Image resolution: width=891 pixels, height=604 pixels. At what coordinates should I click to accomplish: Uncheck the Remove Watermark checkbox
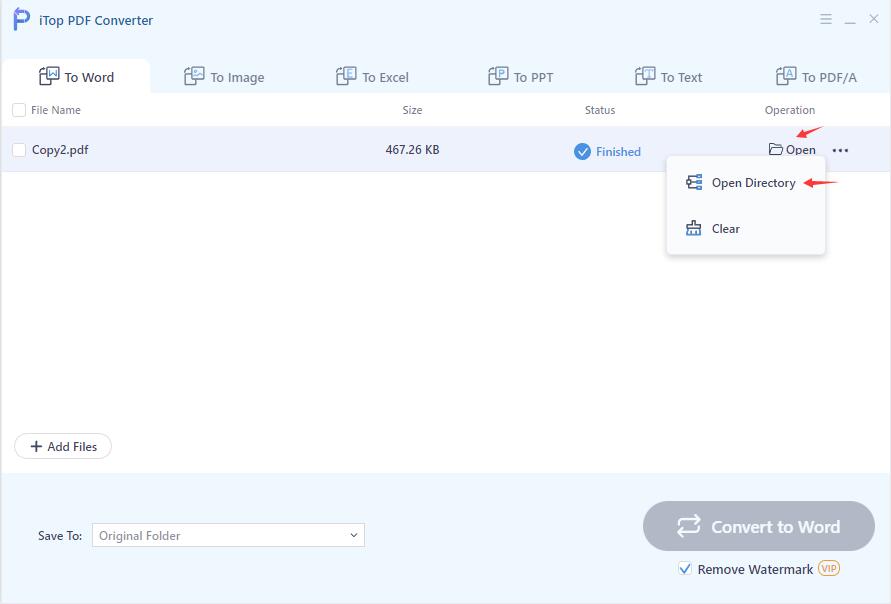[x=685, y=569]
